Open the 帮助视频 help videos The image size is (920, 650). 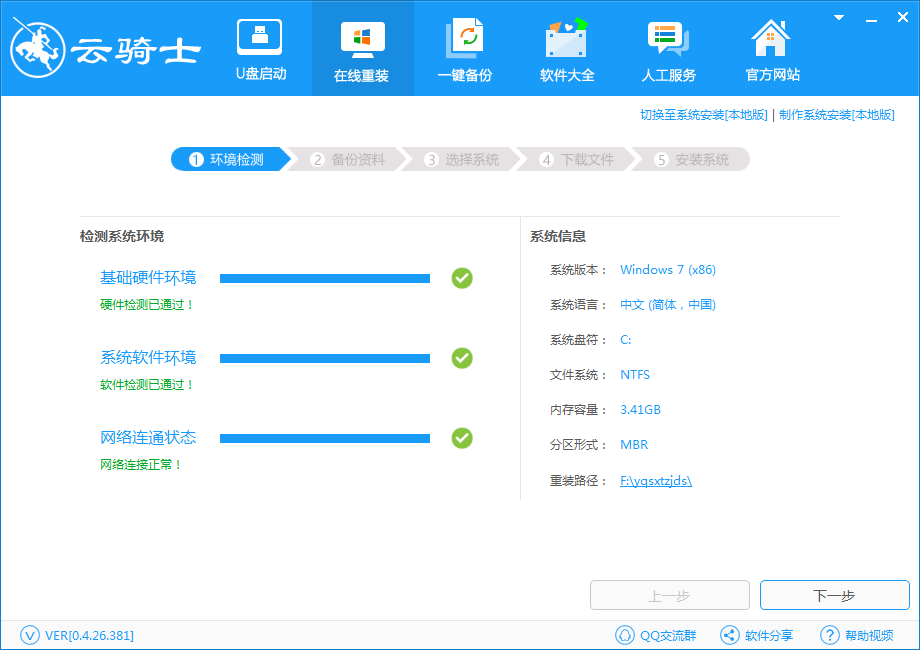click(851, 634)
